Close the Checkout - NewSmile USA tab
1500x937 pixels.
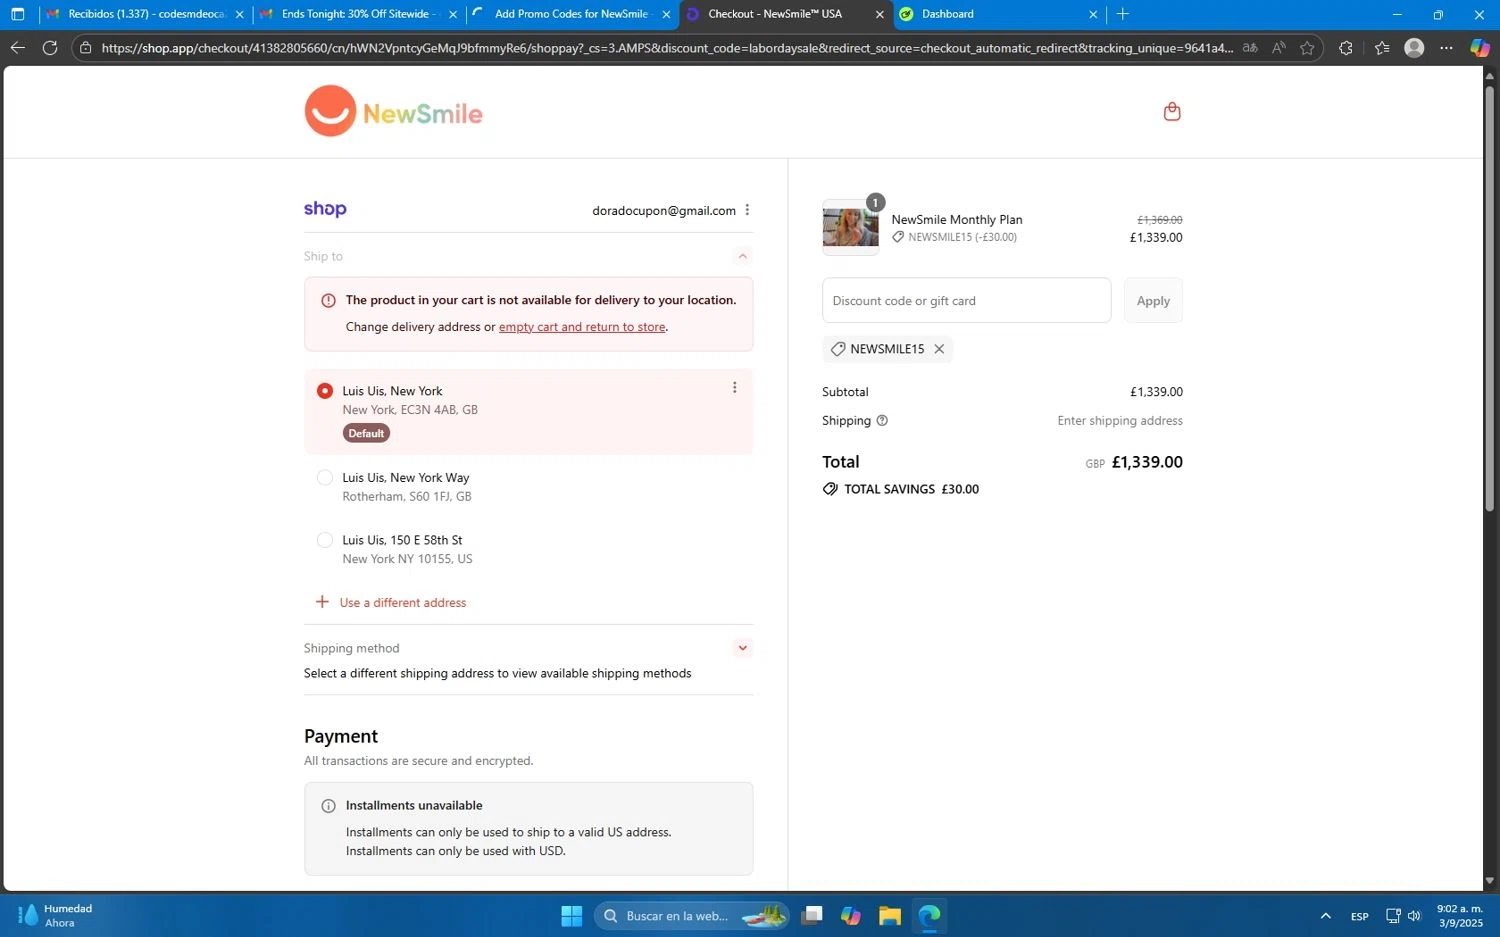tap(879, 14)
